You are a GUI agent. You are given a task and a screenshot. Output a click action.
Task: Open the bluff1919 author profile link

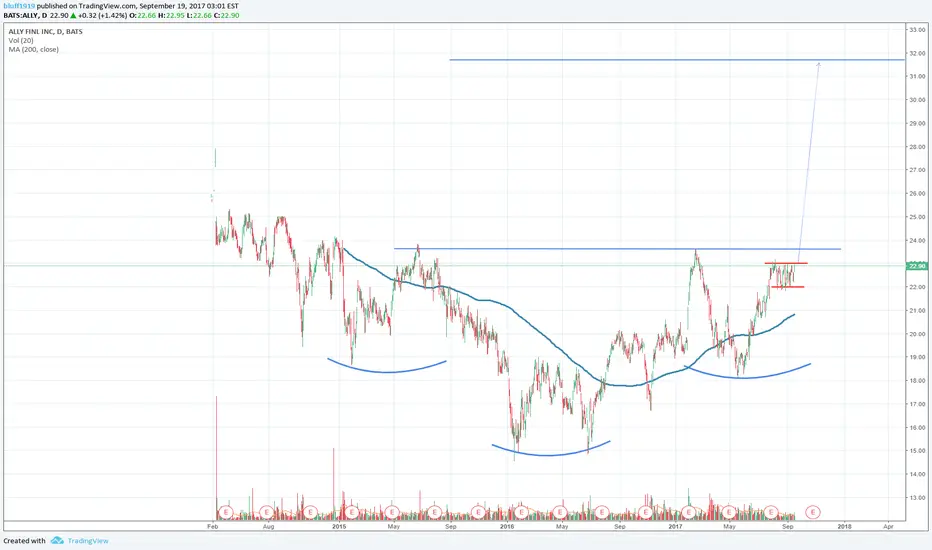coord(19,6)
